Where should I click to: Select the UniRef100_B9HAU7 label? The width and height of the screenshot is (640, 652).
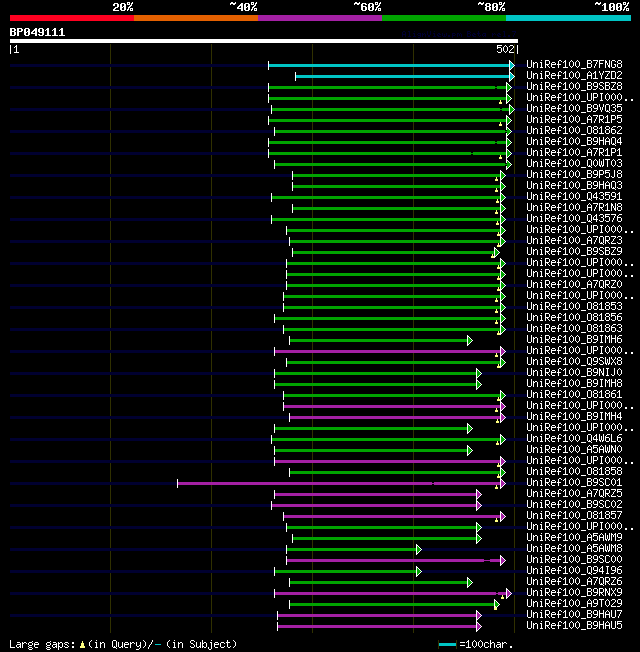click(x=574, y=615)
